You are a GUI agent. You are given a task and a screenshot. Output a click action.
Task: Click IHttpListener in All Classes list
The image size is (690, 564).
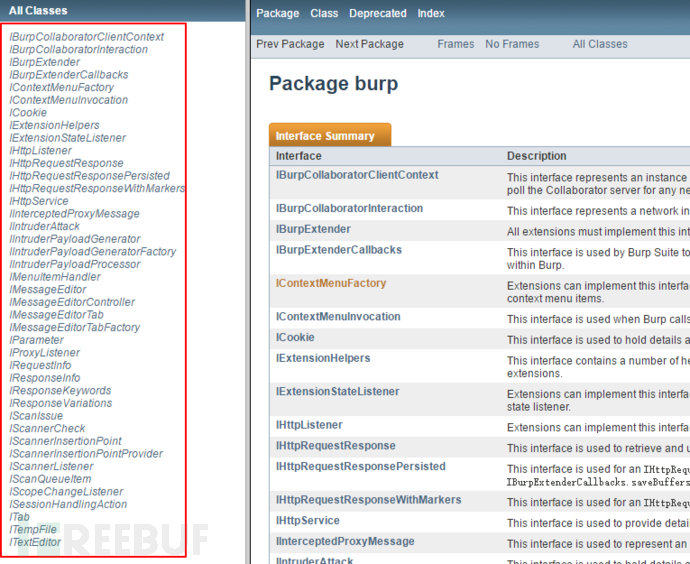40,150
